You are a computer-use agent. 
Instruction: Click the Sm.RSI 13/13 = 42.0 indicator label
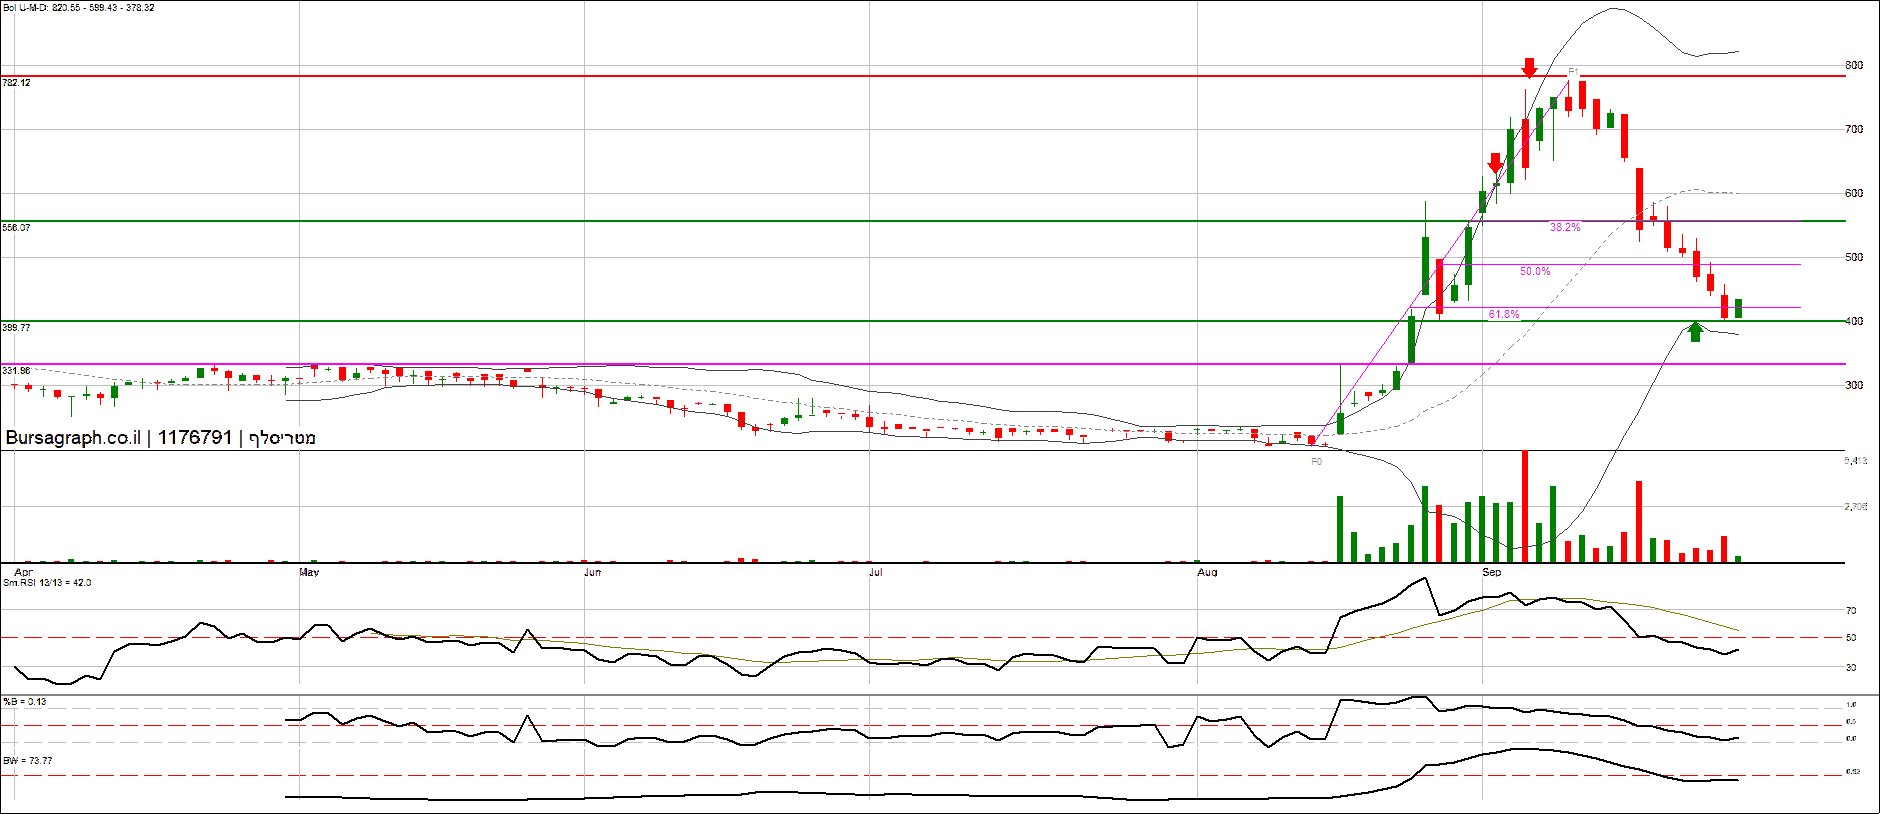click(47, 583)
